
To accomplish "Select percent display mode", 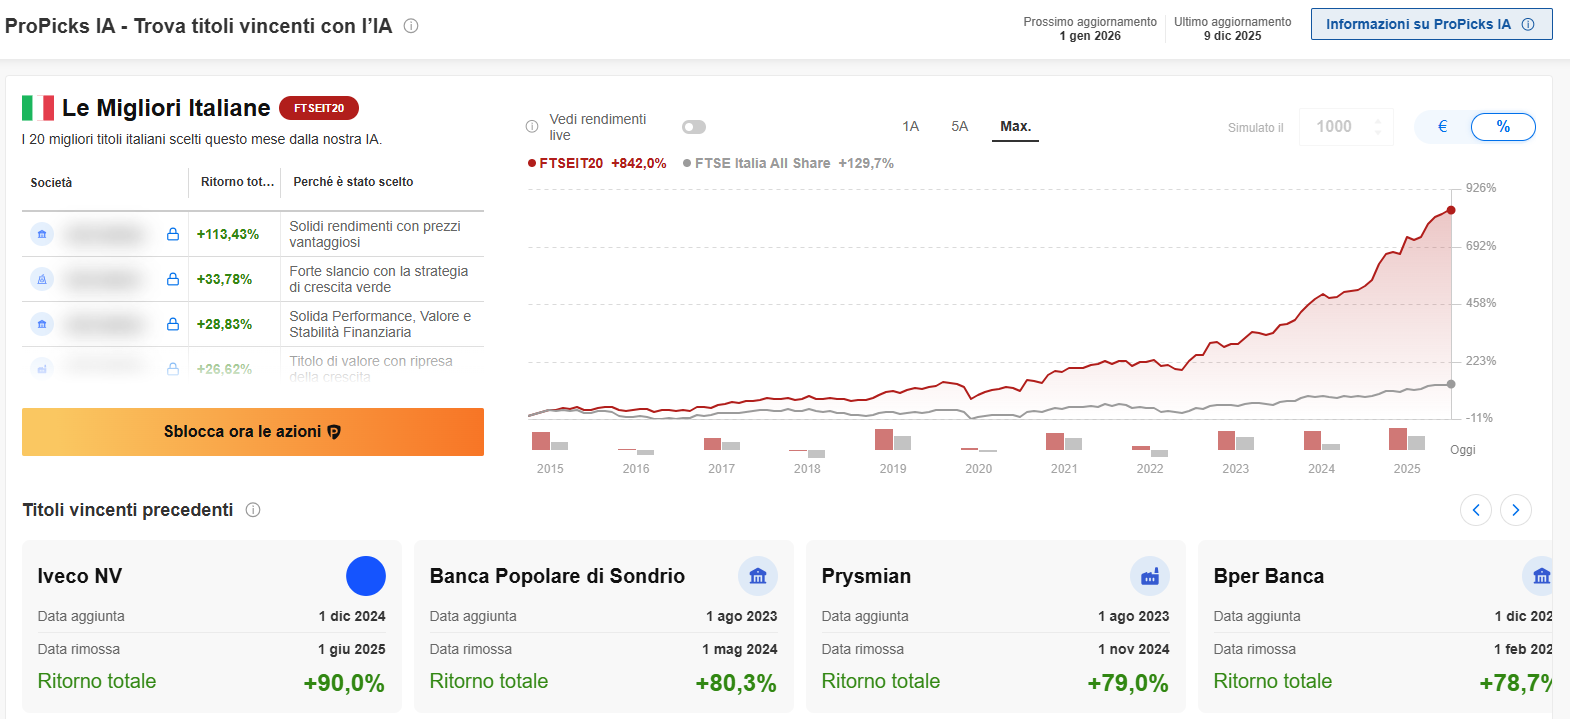I will click(x=1502, y=127).
